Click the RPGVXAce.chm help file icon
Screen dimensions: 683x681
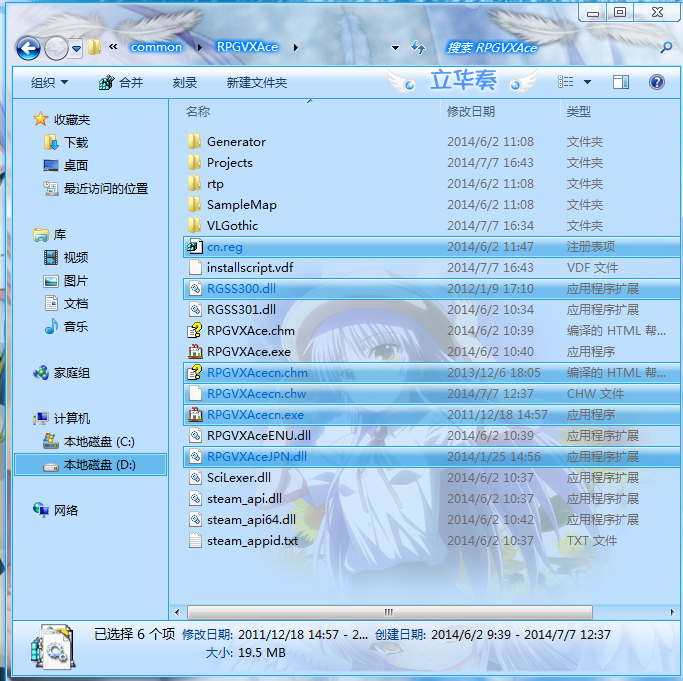tap(195, 330)
